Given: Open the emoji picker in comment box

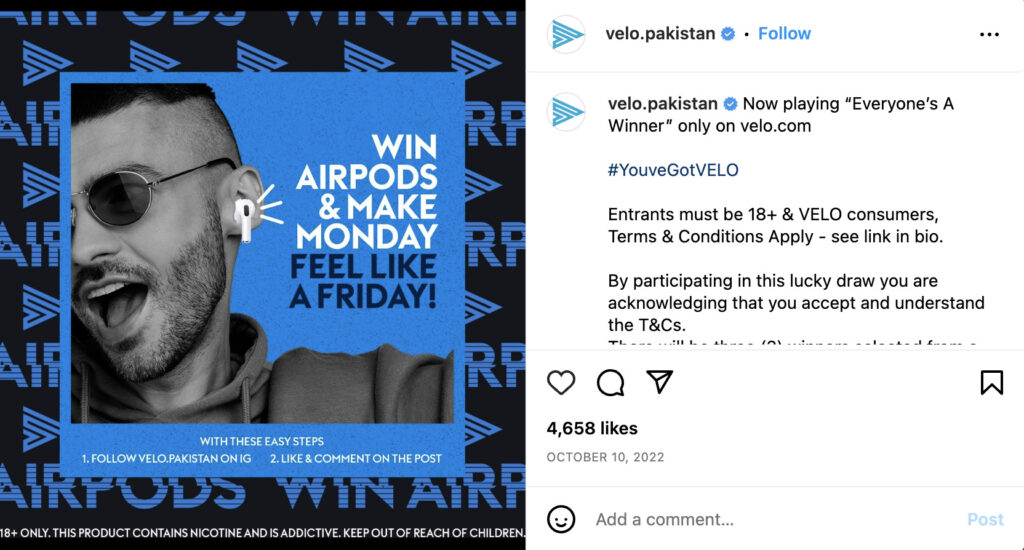Looking at the screenshot, I should [x=562, y=519].
